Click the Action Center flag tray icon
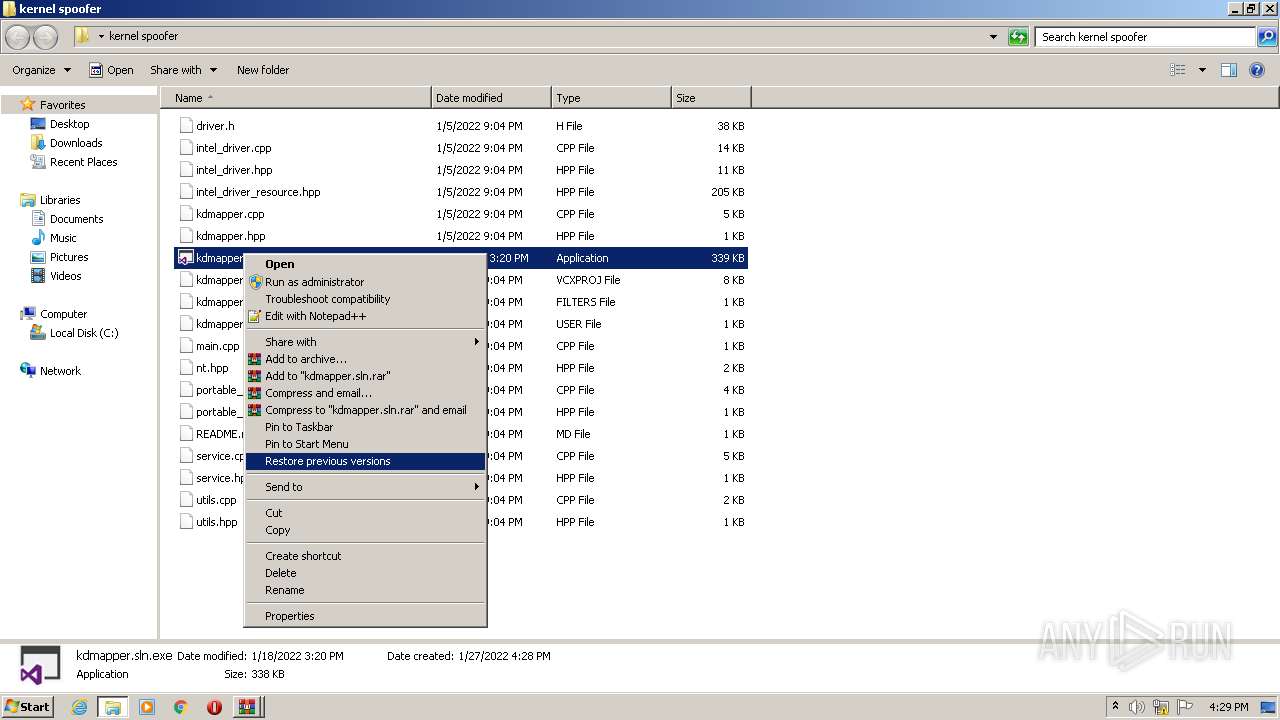 1185,707
